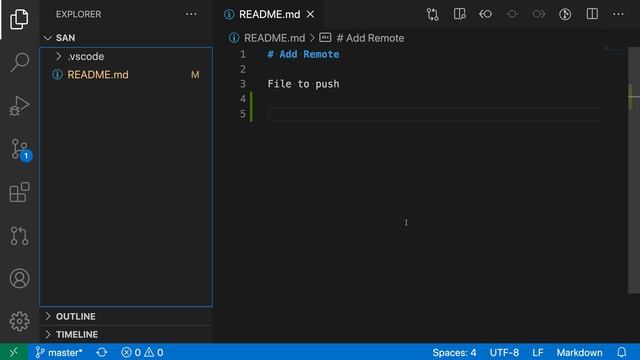This screenshot has height=360, width=640.
Task: Expand the TIMELINE section
Action: [126, 334]
